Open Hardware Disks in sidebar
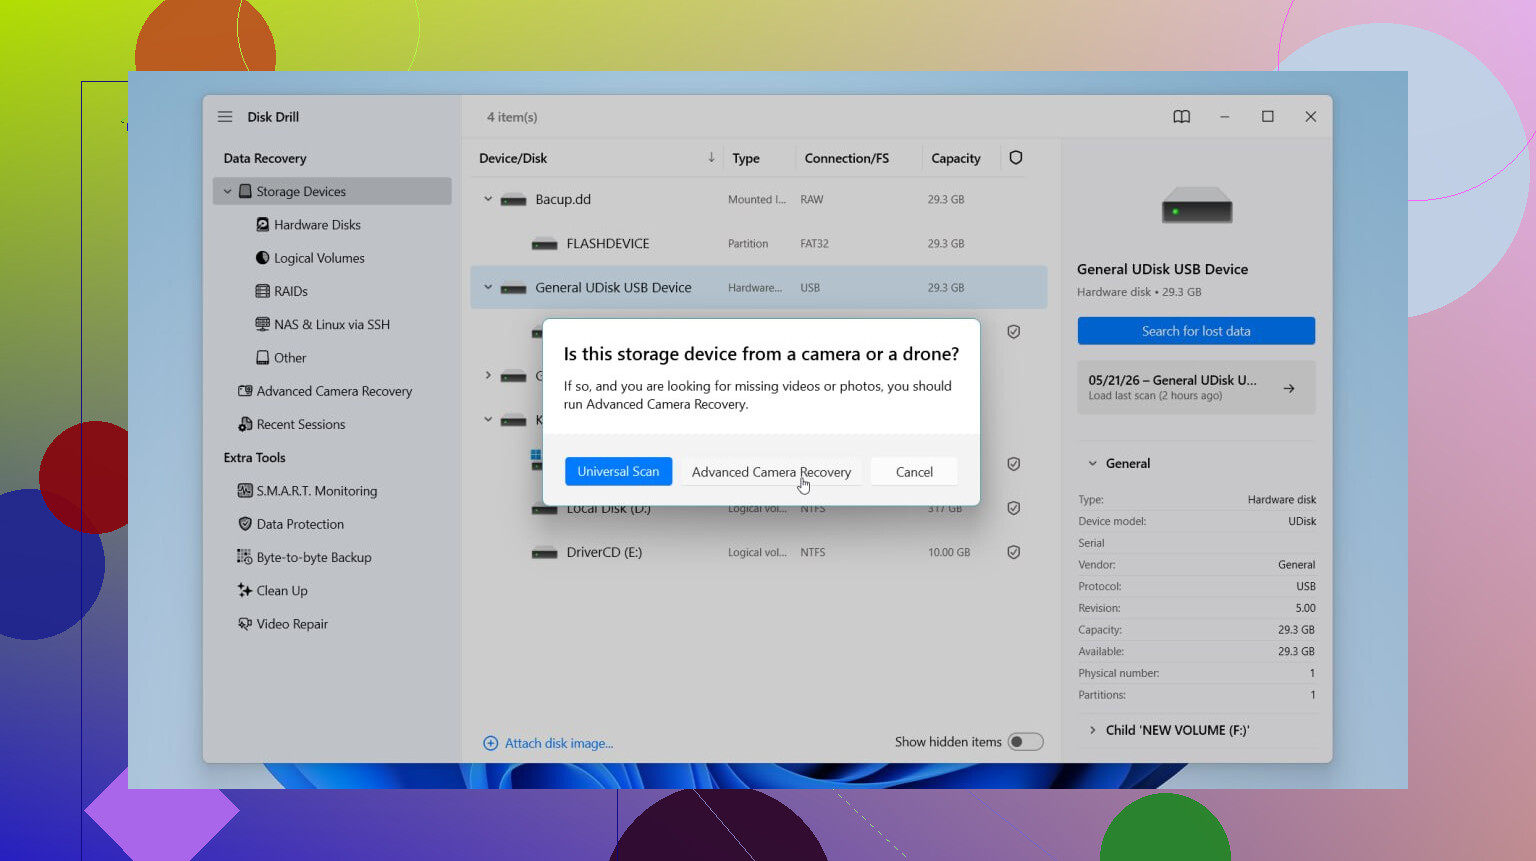1536x861 pixels. tap(317, 225)
